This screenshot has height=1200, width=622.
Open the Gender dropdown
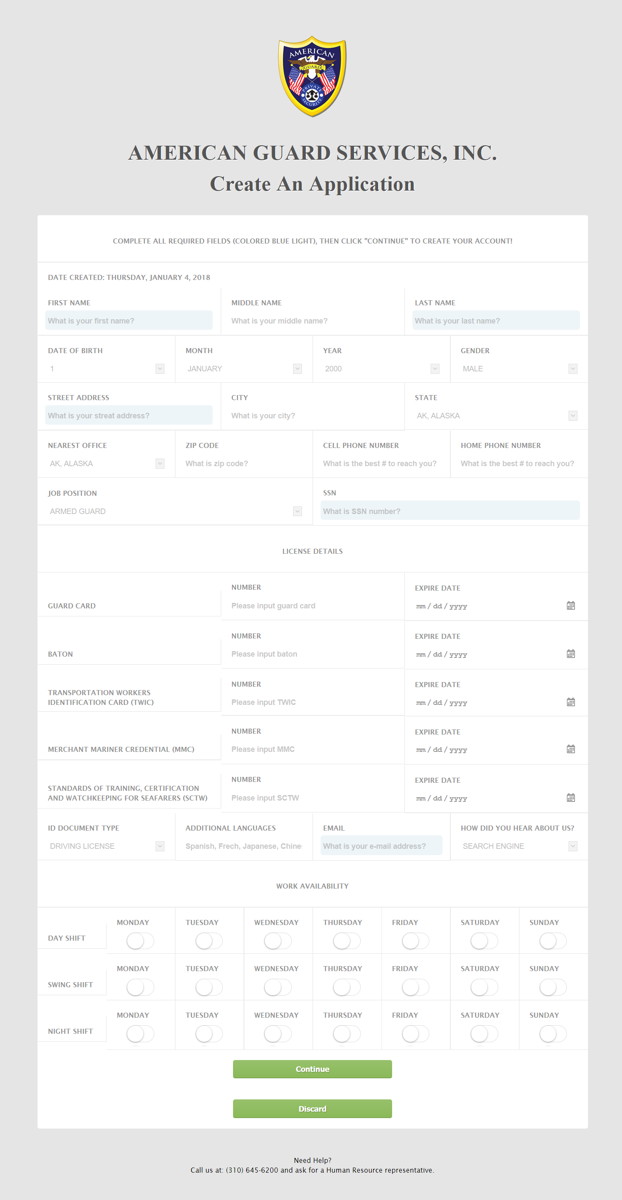pyautogui.click(x=519, y=369)
